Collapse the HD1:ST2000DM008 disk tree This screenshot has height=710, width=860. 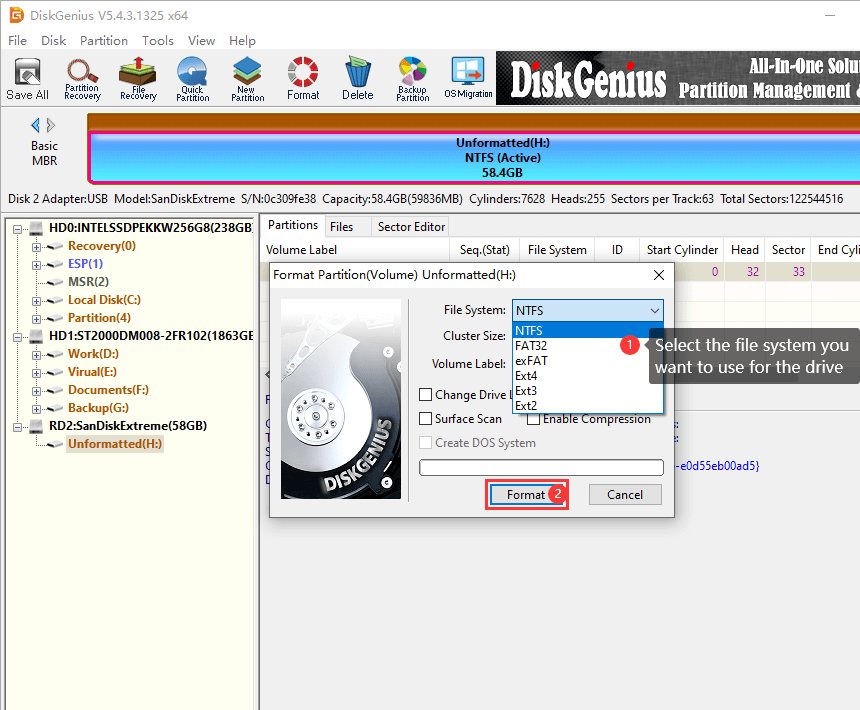click(15, 335)
